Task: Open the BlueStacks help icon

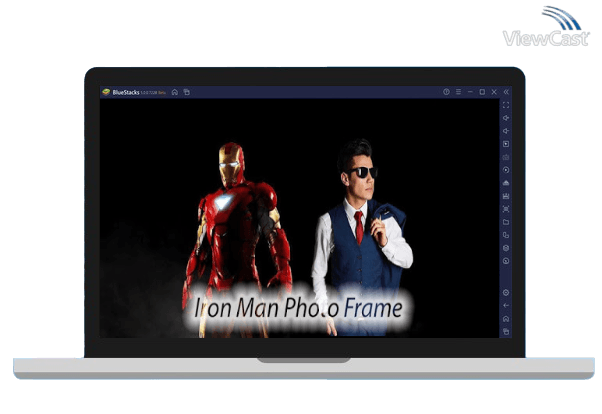Action: pyautogui.click(x=446, y=92)
